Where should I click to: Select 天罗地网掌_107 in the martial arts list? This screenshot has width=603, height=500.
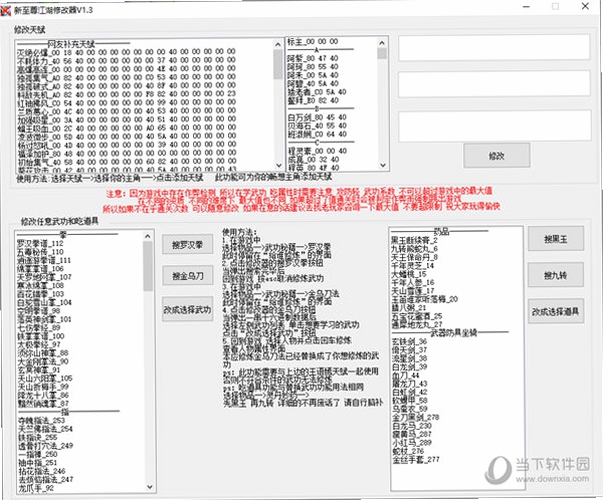44,277
